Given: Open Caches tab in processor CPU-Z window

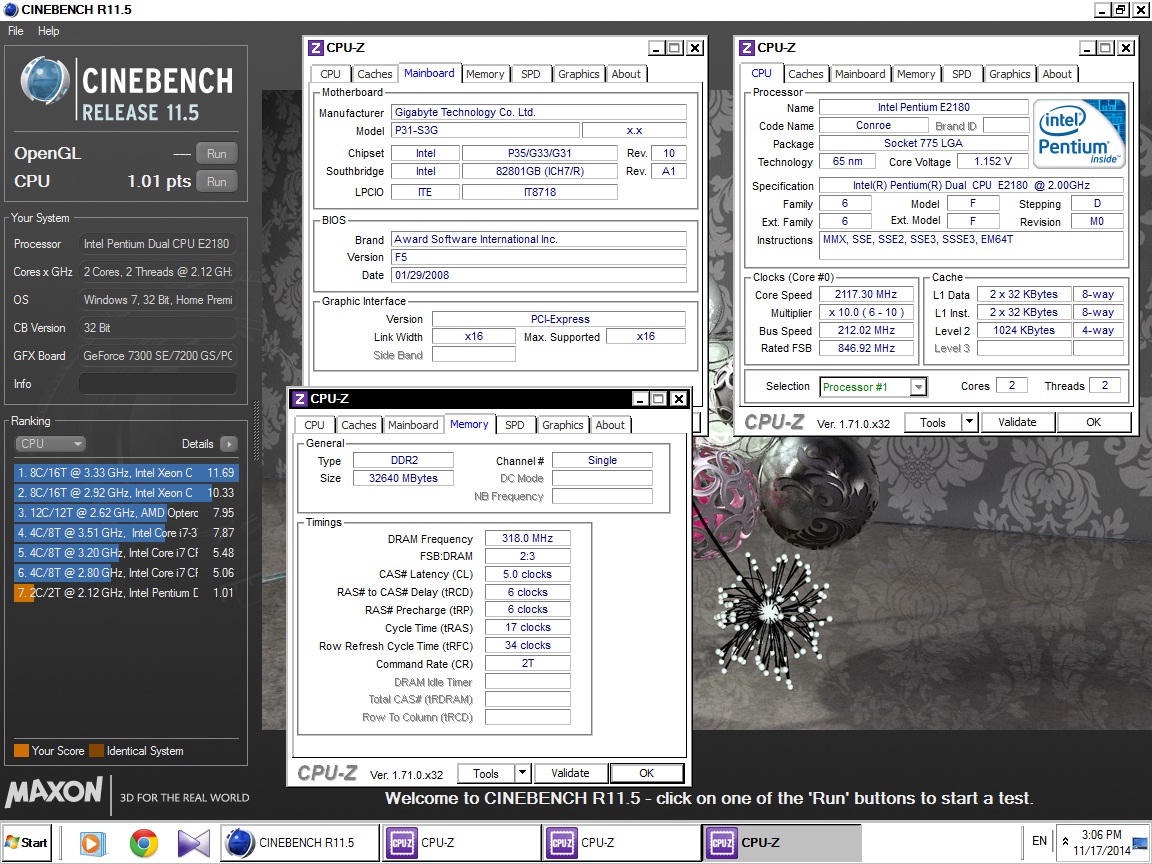Looking at the screenshot, I should click(x=806, y=74).
